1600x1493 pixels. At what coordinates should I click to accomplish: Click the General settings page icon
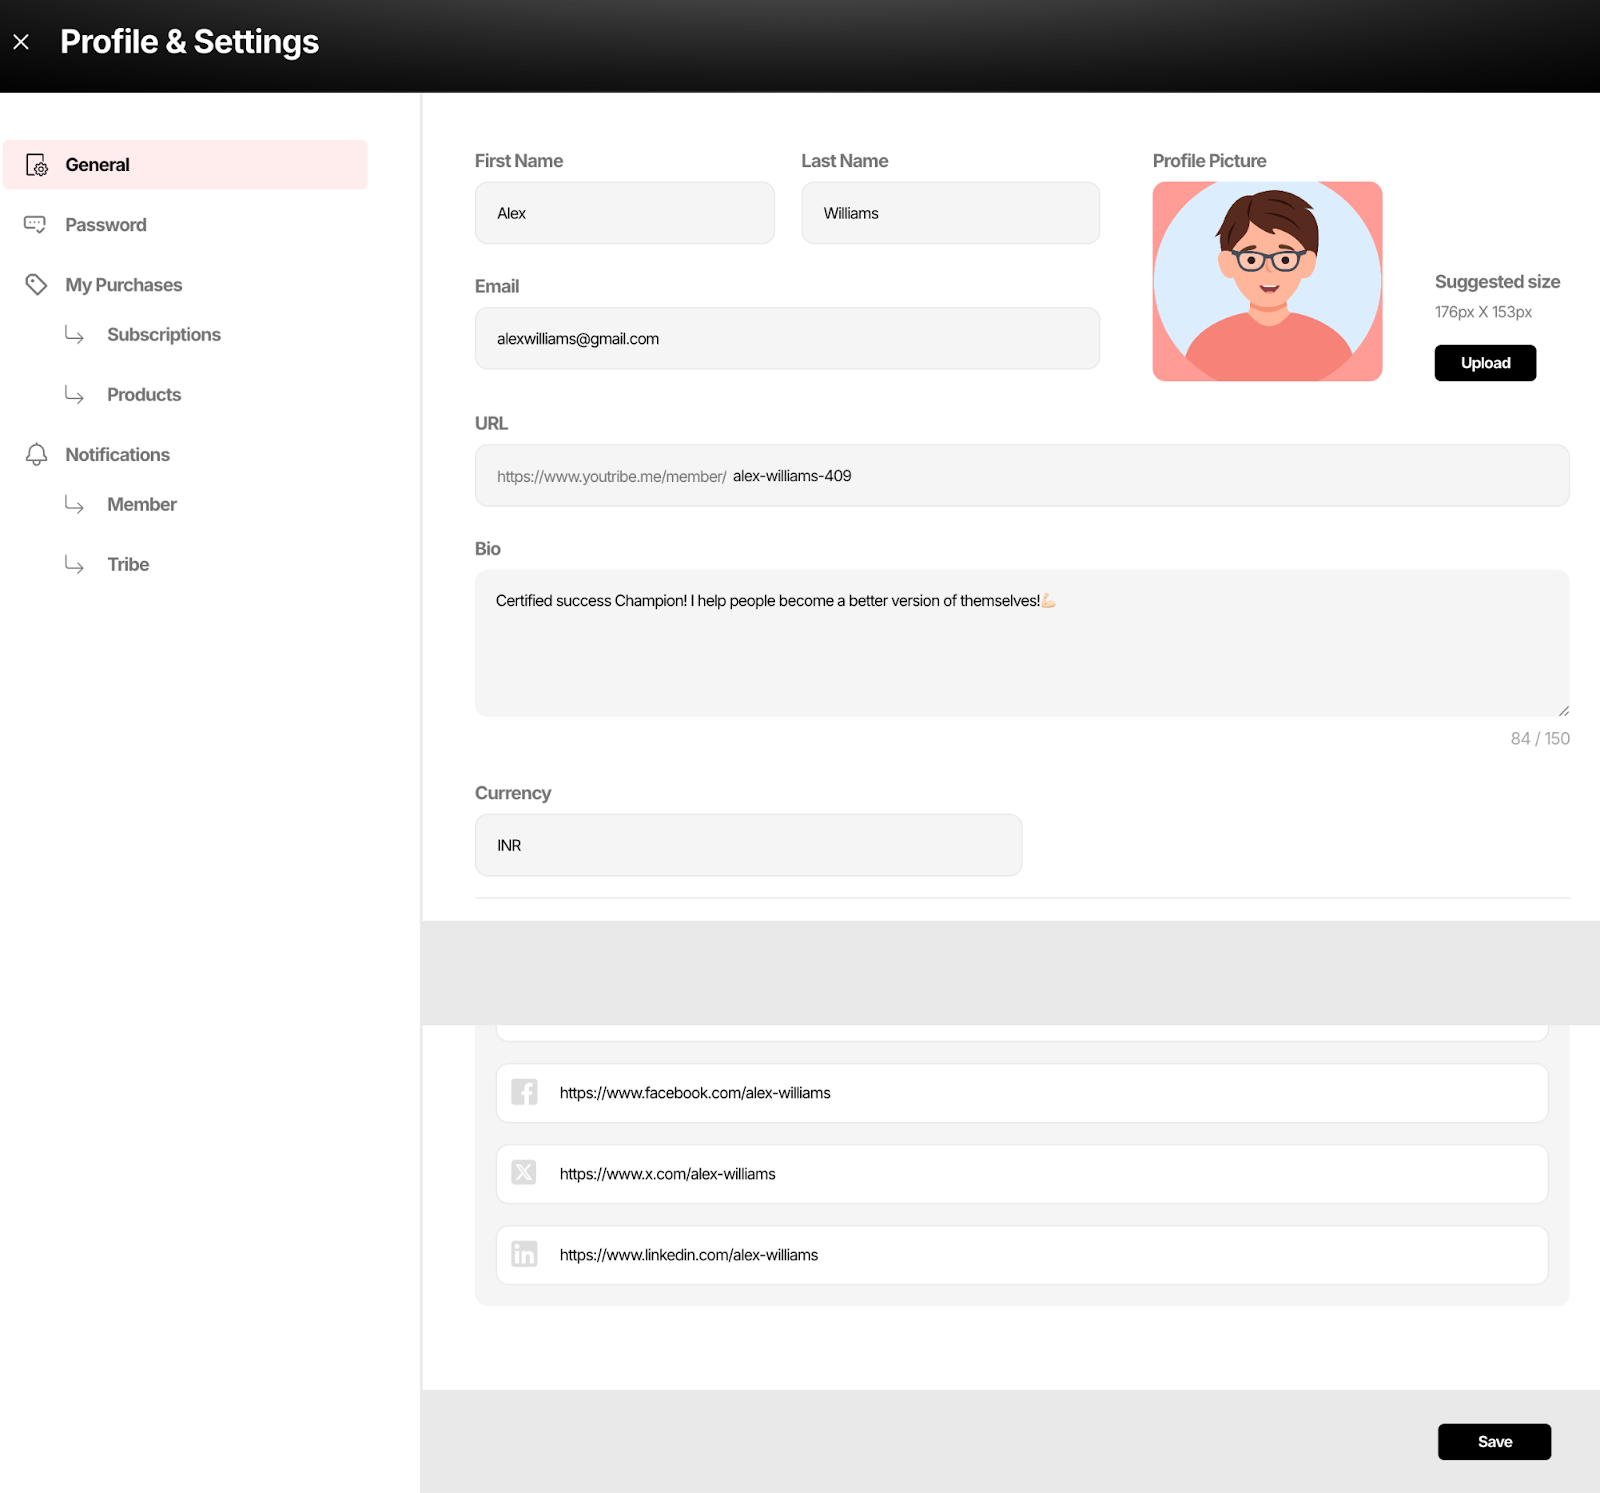coord(37,165)
